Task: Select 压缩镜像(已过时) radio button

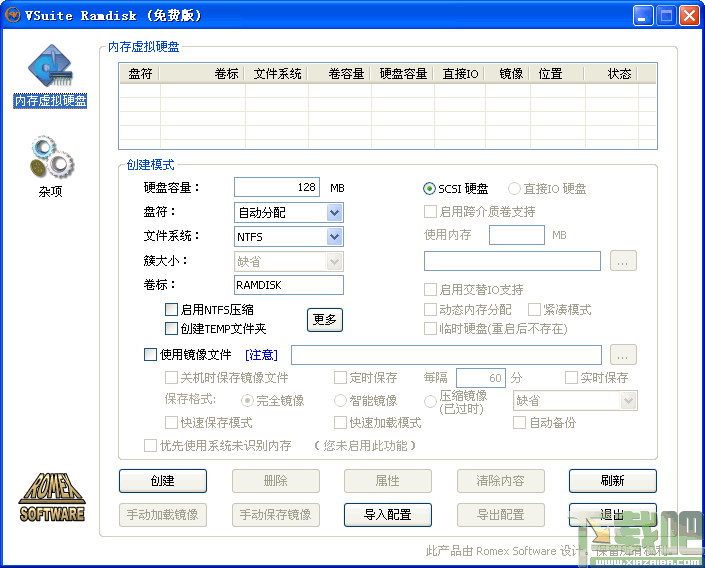Action: coord(430,401)
